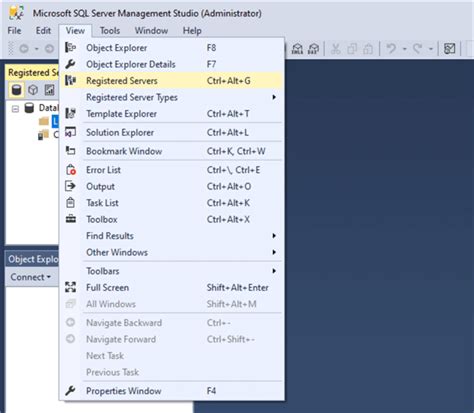Click the Copy toolbar icon
474x413 pixels.
[352, 49]
